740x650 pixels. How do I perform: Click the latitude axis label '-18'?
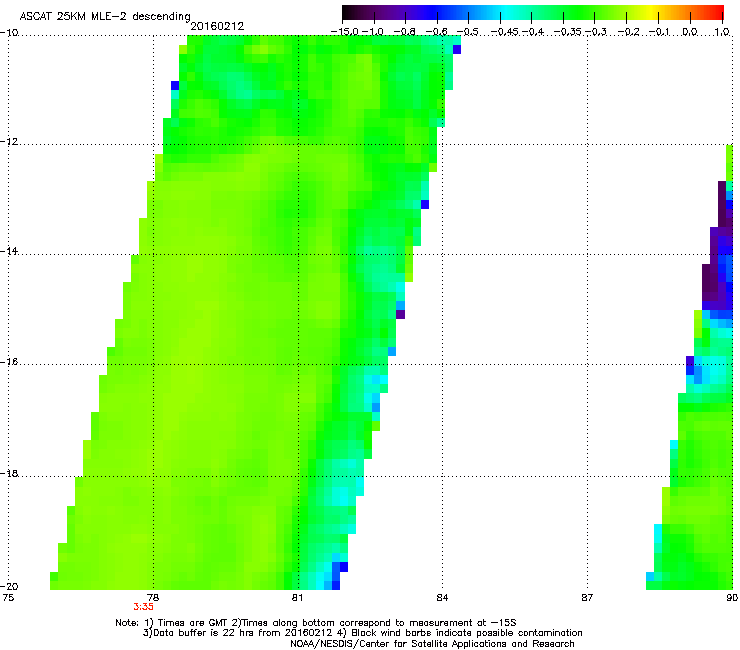[x=9, y=473]
